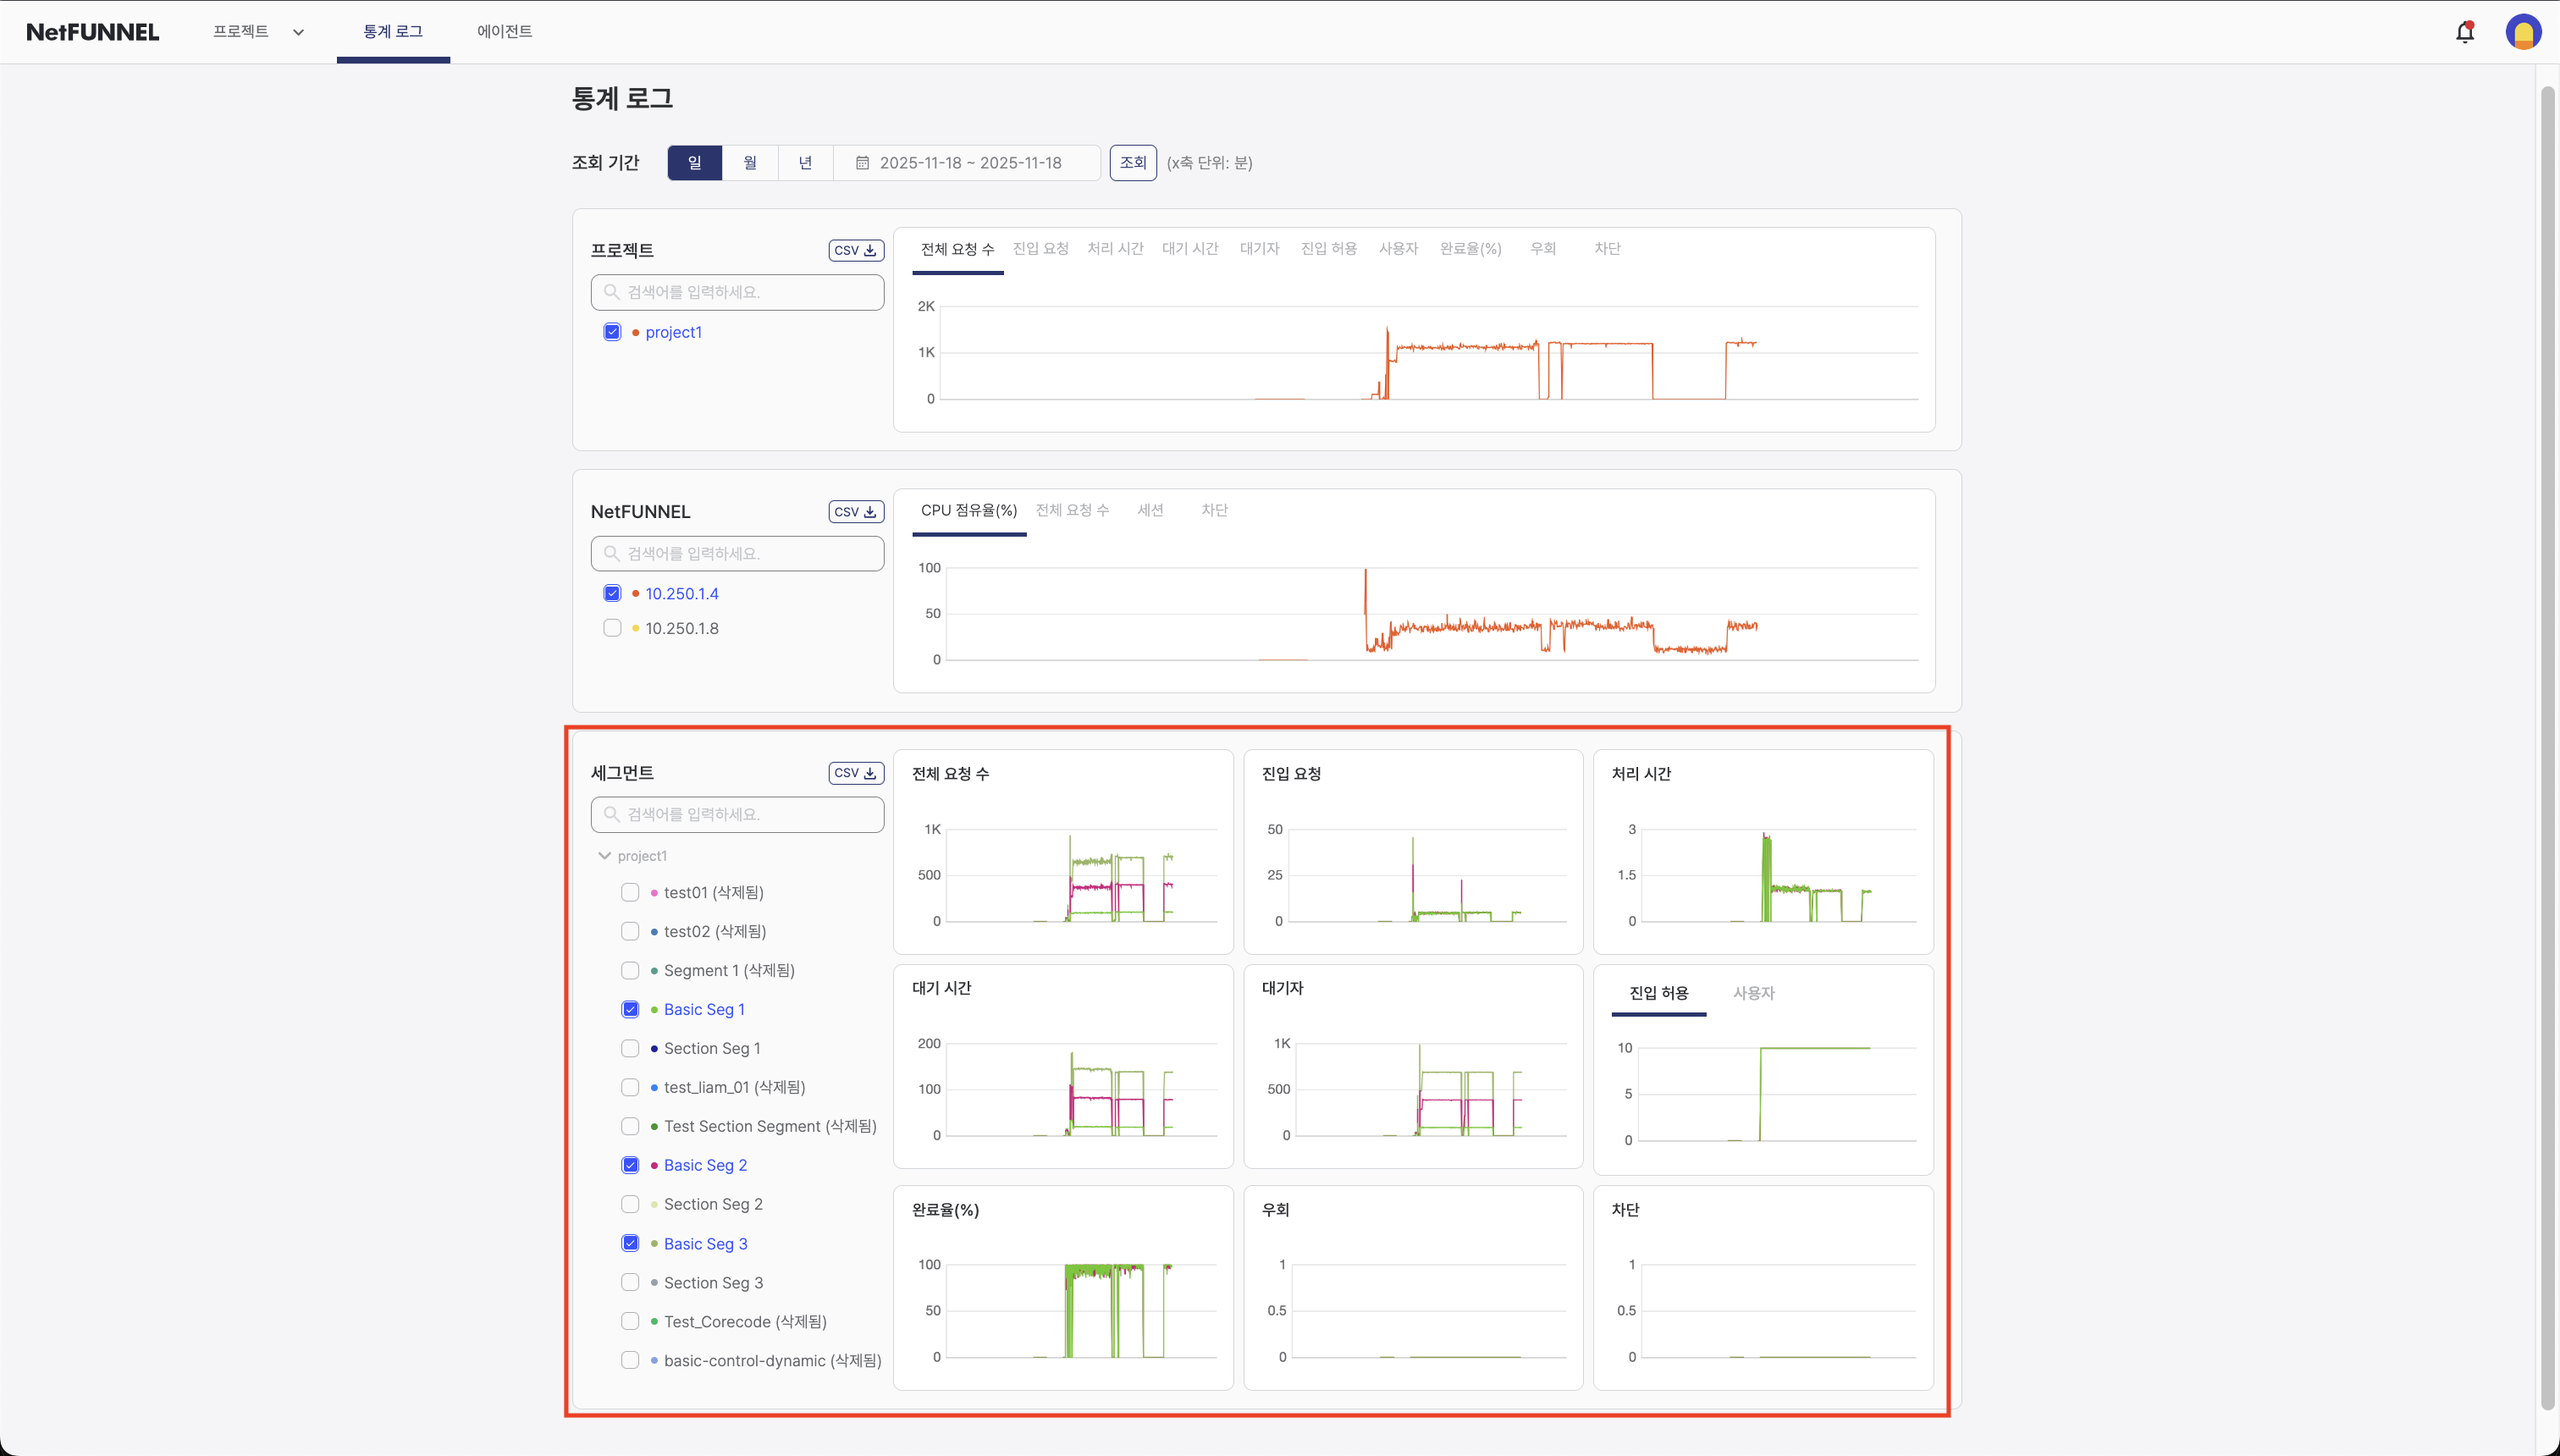The image size is (2560, 1456).
Task: Download CSV for the 프로젝트 panel
Action: point(855,250)
